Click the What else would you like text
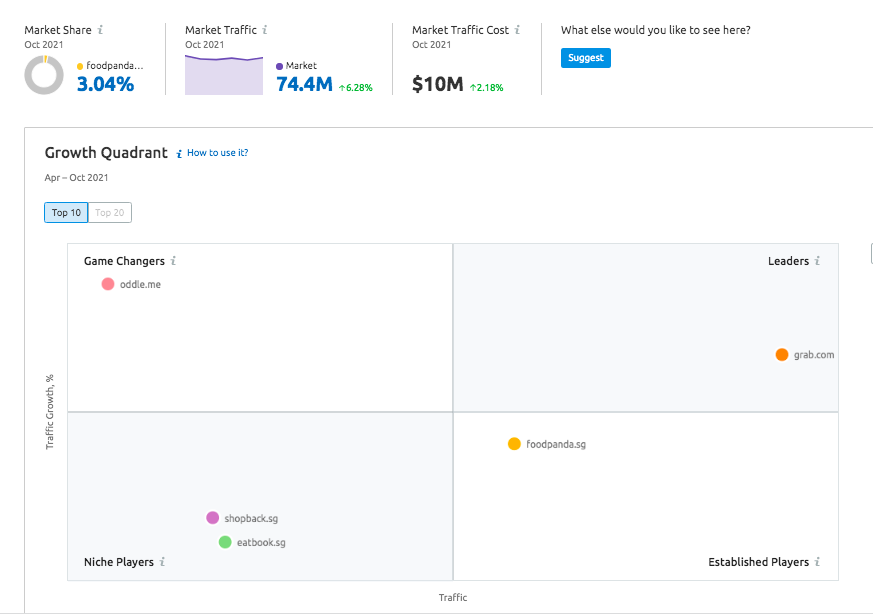The height and width of the screenshot is (614, 873). point(655,30)
